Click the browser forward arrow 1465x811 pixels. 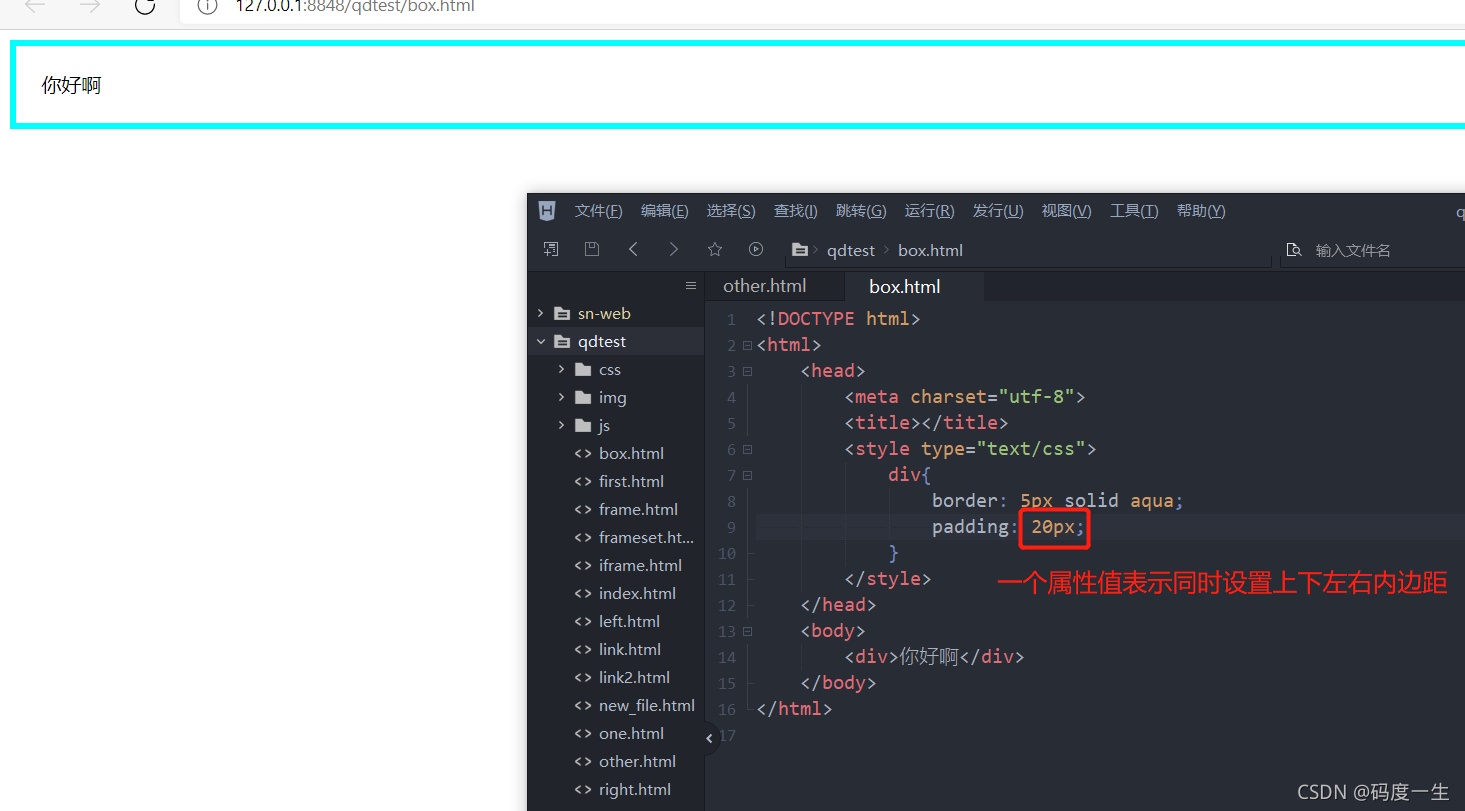(x=90, y=6)
